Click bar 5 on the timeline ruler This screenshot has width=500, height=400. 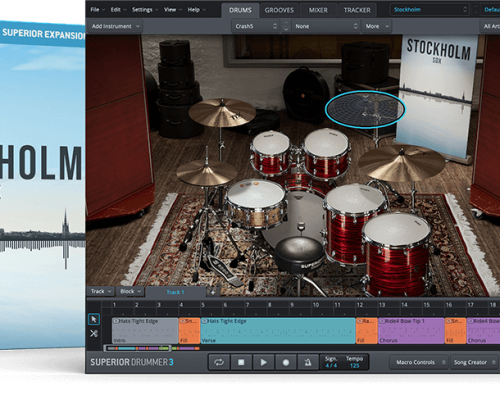(203, 305)
